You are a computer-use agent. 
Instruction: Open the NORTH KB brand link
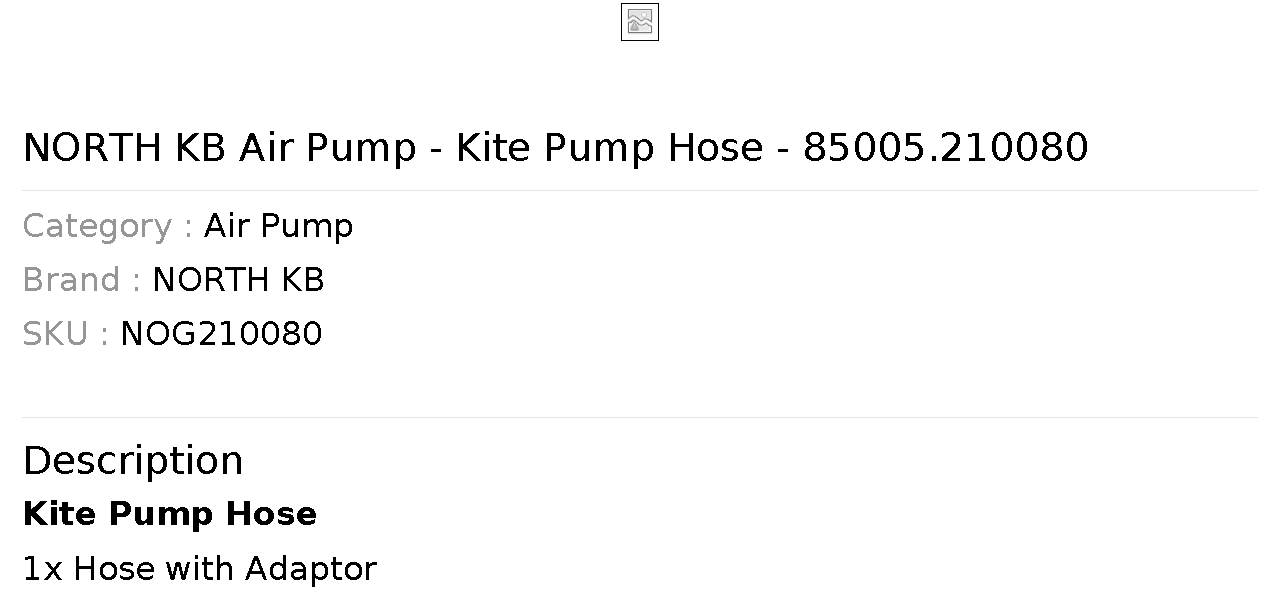238,280
